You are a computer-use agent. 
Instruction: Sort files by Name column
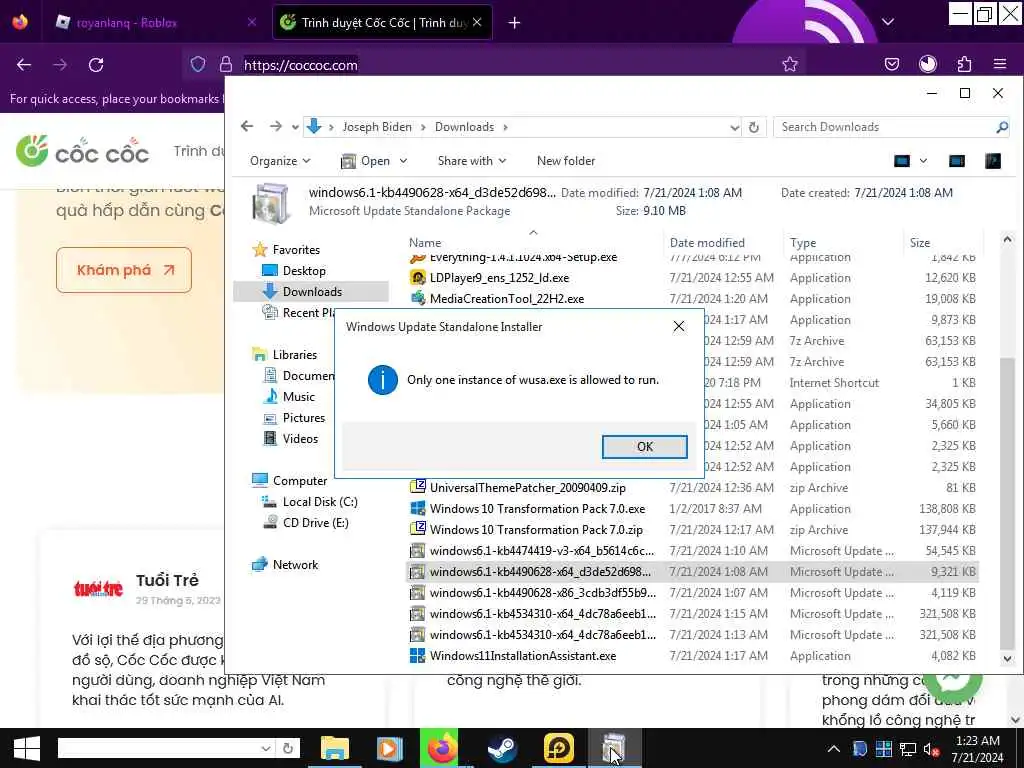[424, 242]
